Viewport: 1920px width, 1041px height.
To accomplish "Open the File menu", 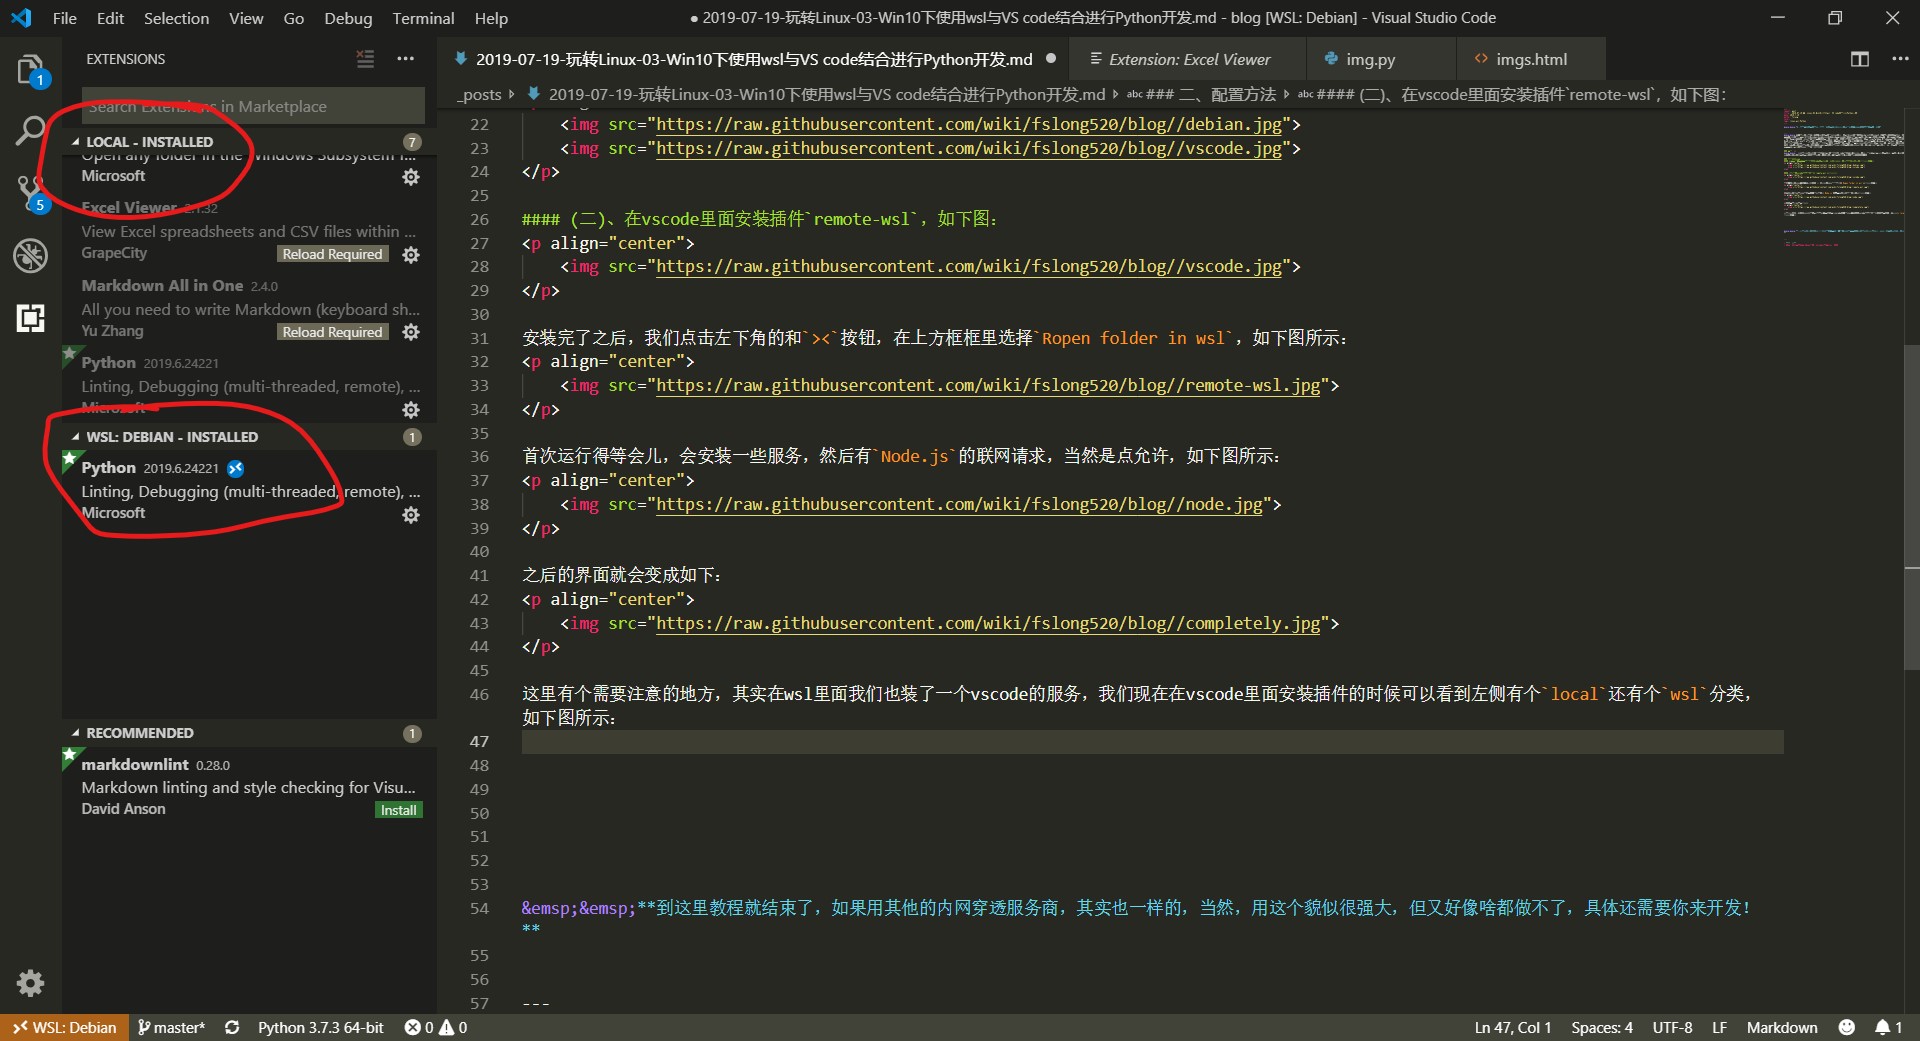I will coord(64,18).
